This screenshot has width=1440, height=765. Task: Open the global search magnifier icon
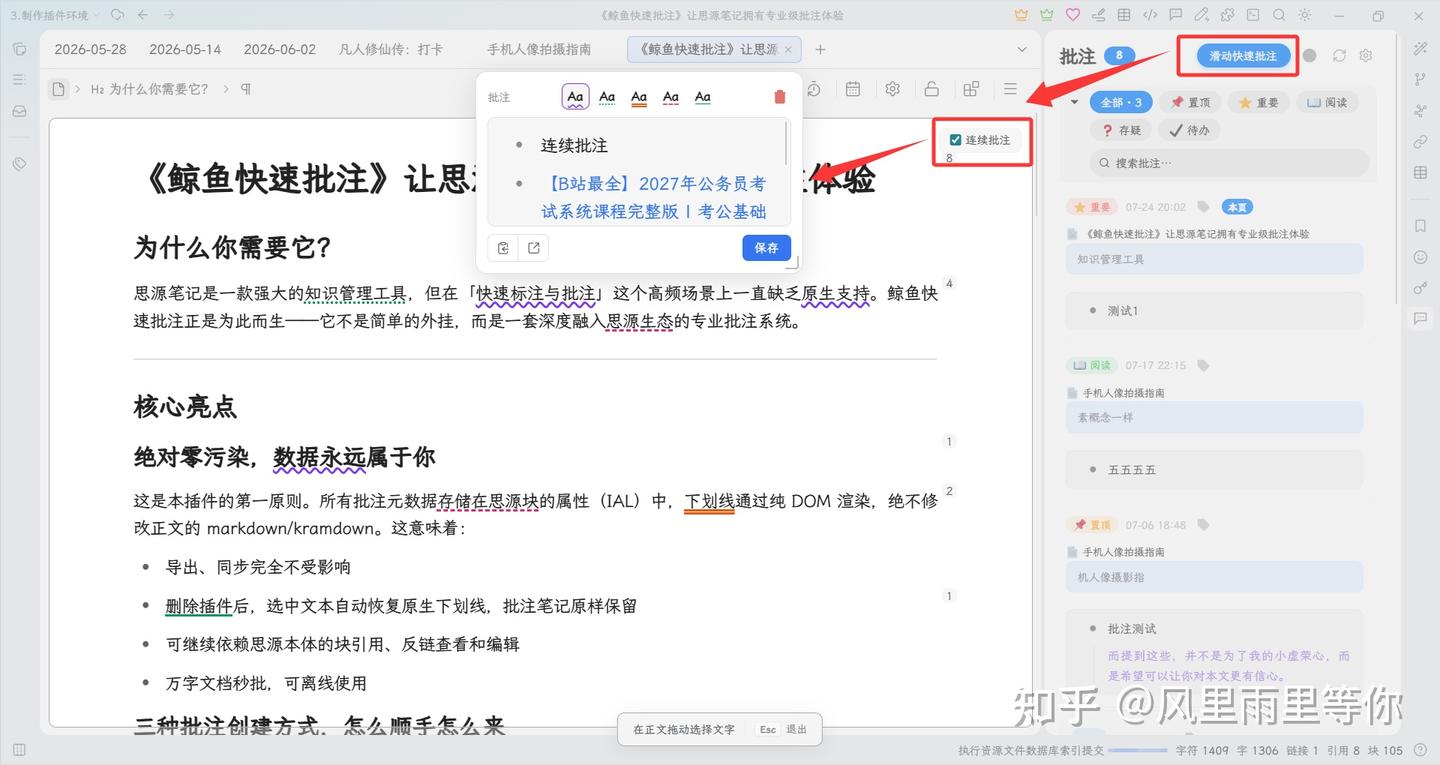[x=1279, y=15]
